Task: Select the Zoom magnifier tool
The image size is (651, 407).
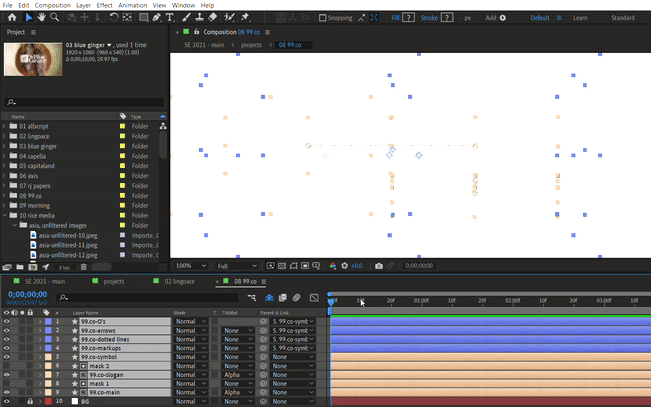Action: click(x=54, y=17)
